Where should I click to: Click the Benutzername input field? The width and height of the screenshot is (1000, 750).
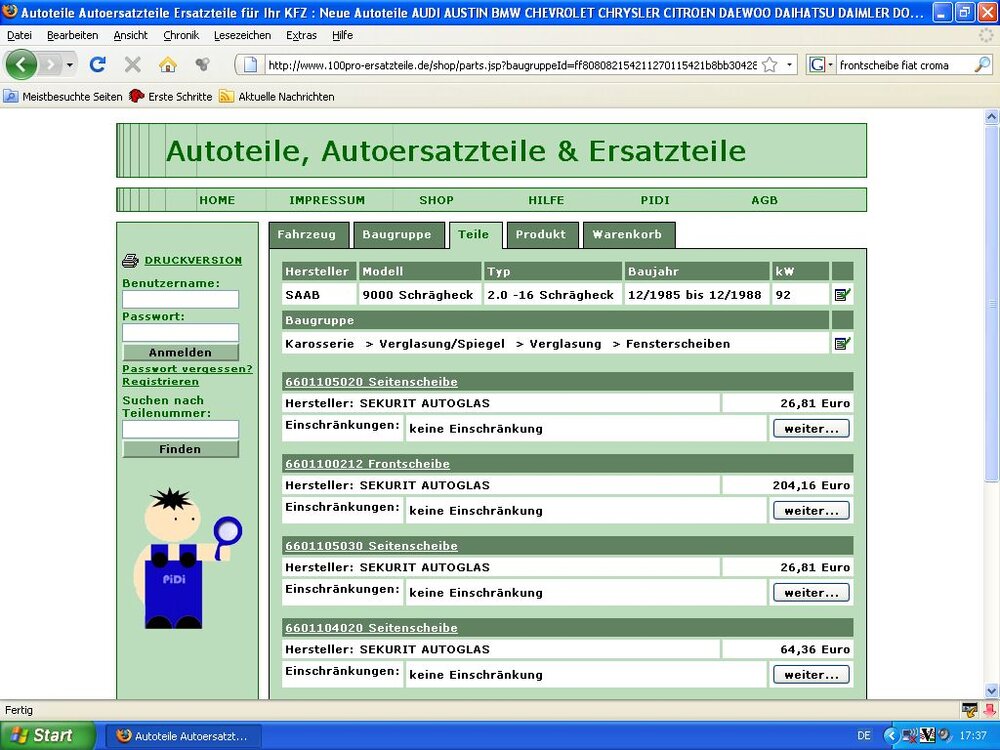[x=180, y=300]
